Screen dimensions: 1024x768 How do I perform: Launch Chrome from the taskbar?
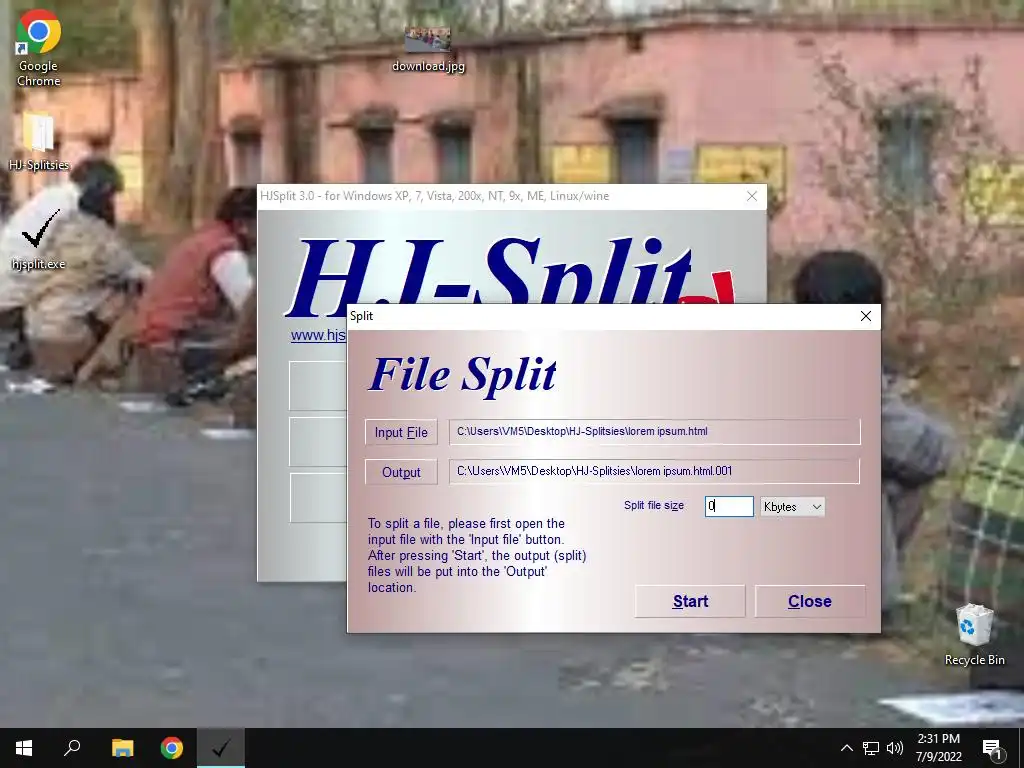(172, 748)
